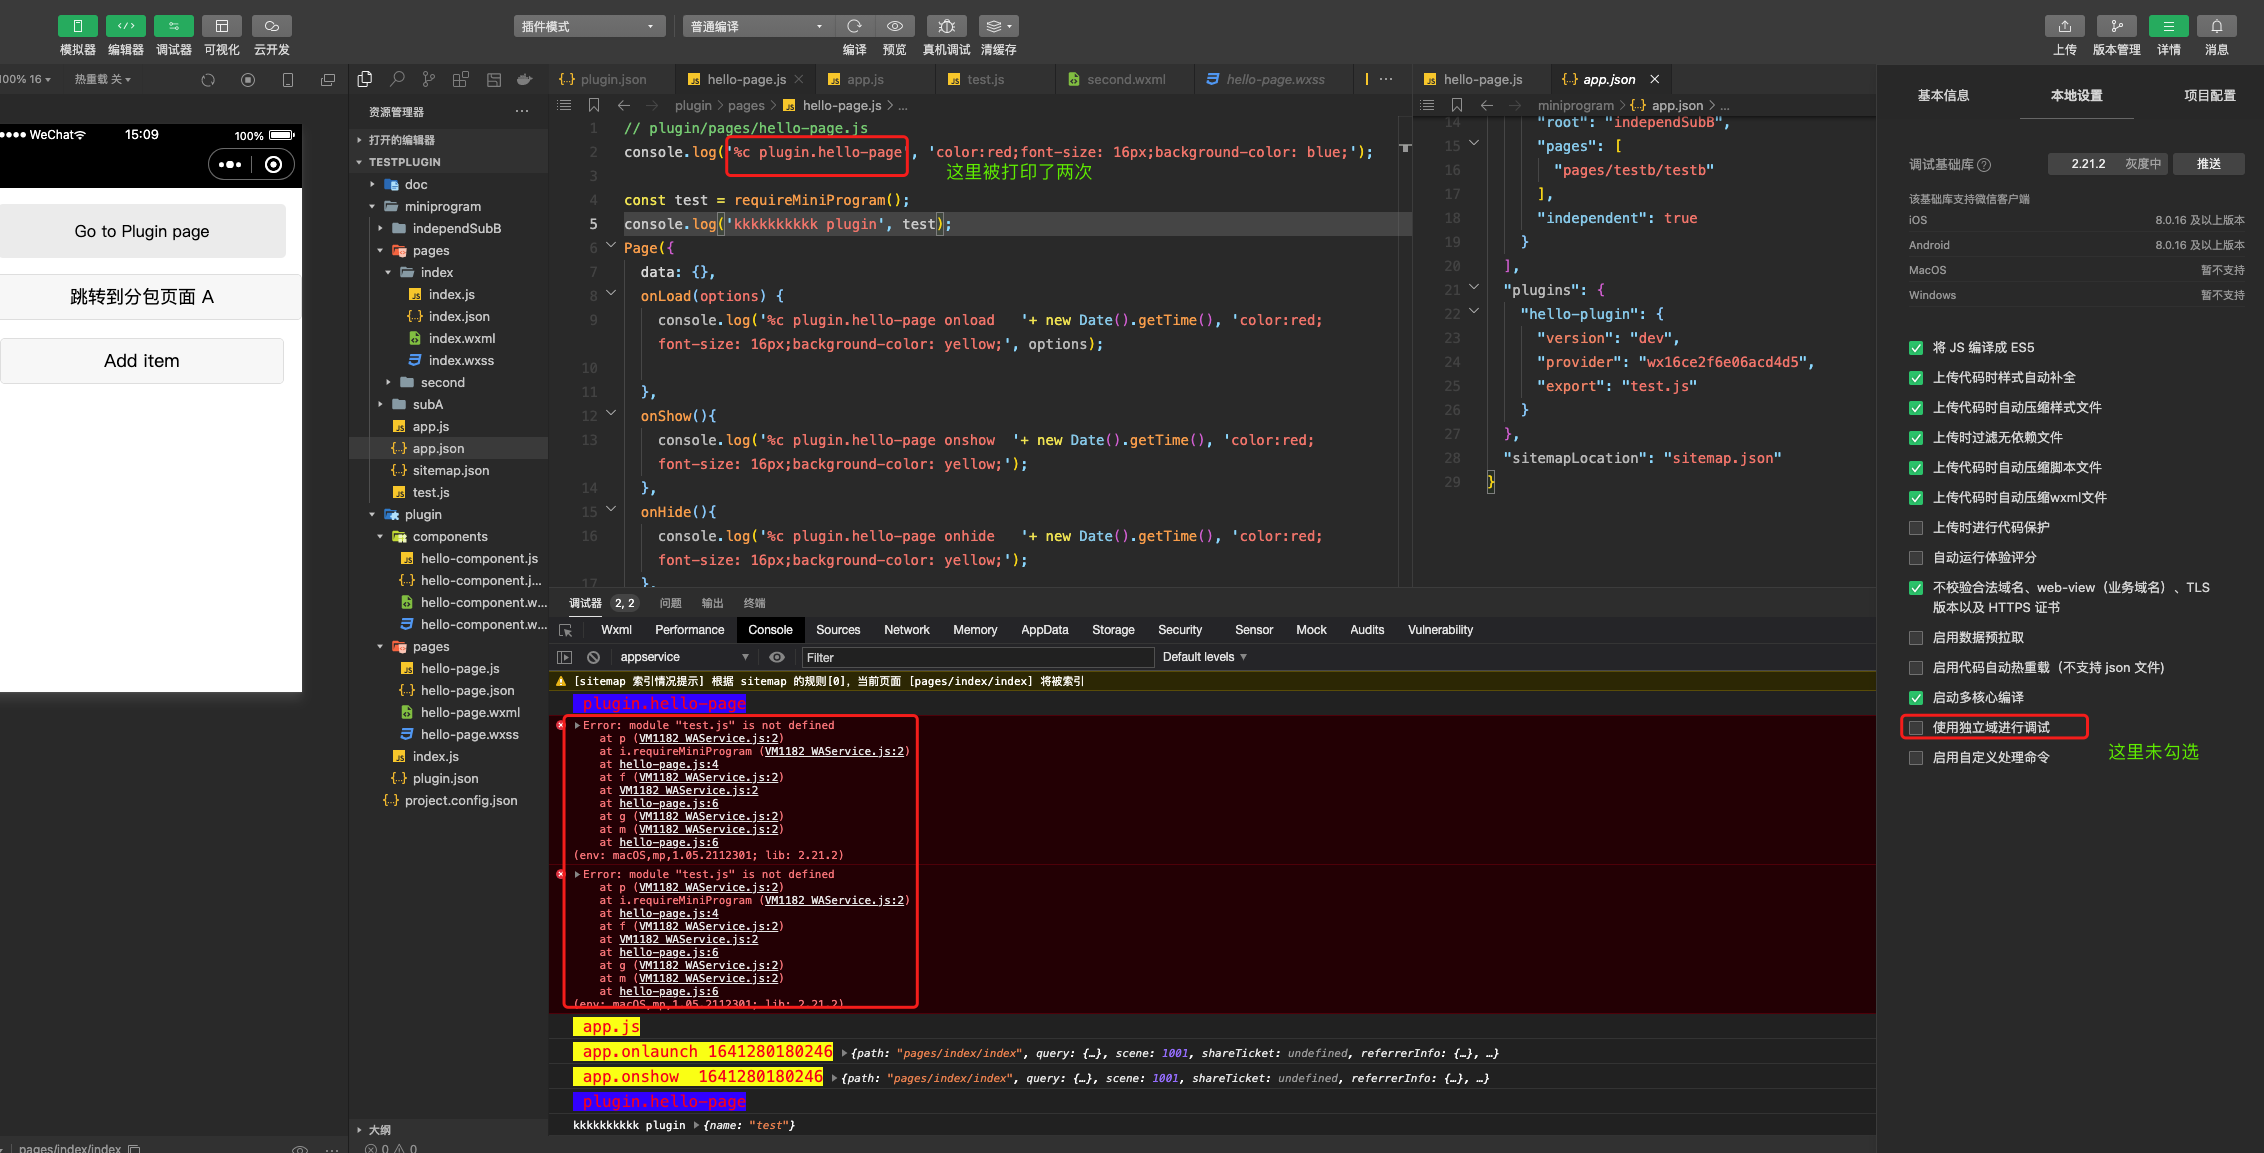Click the preview eye icon
Screen dimensions: 2264x1153
(x=894, y=26)
